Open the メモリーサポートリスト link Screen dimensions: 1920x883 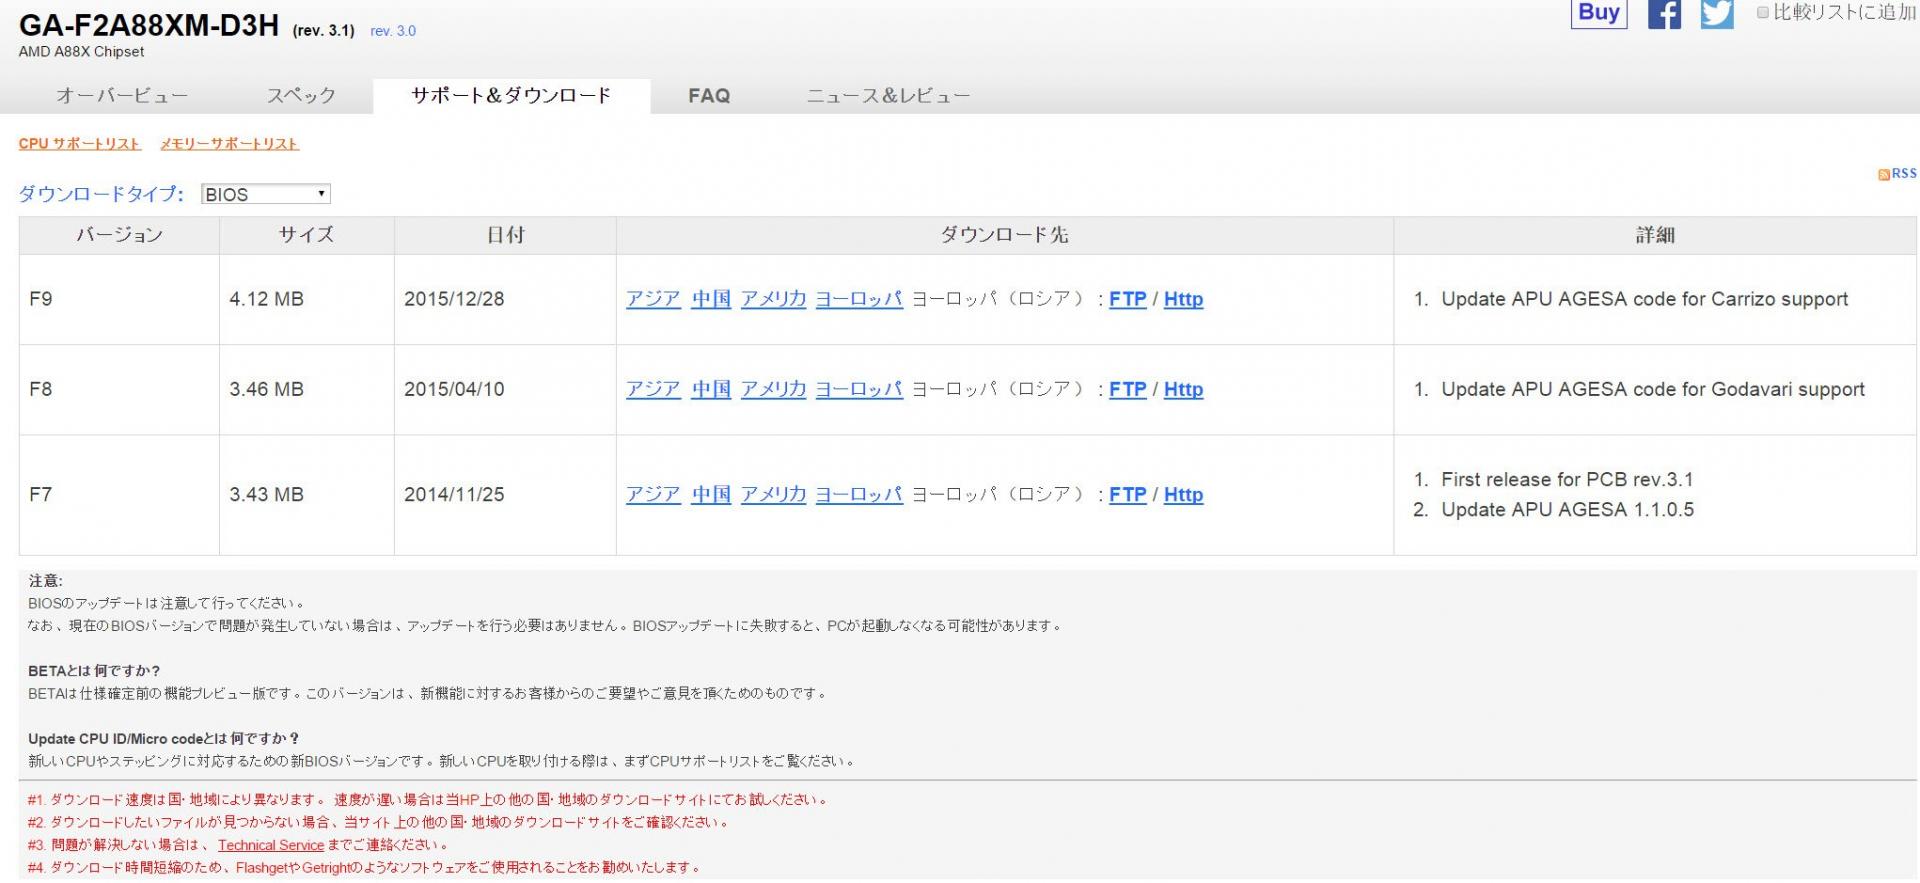click(x=229, y=144)
